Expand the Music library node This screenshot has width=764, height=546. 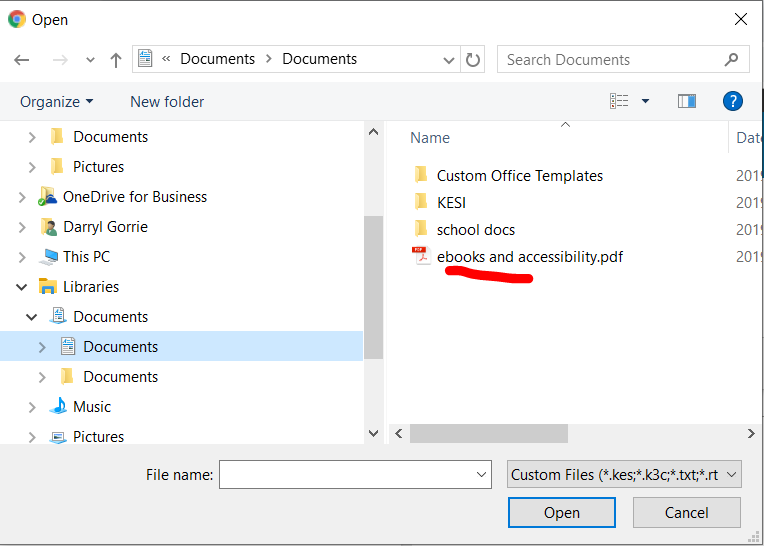[x=32, y=407]
